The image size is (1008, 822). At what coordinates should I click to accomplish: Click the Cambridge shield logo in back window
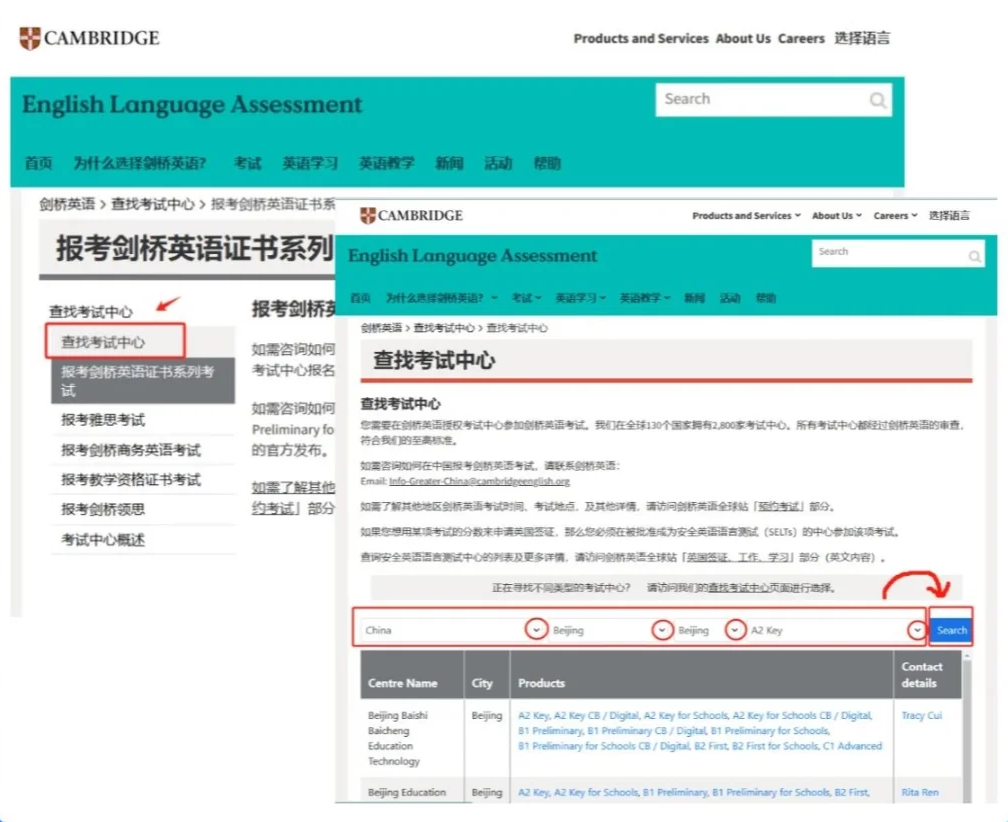click(x=30, y=39)
